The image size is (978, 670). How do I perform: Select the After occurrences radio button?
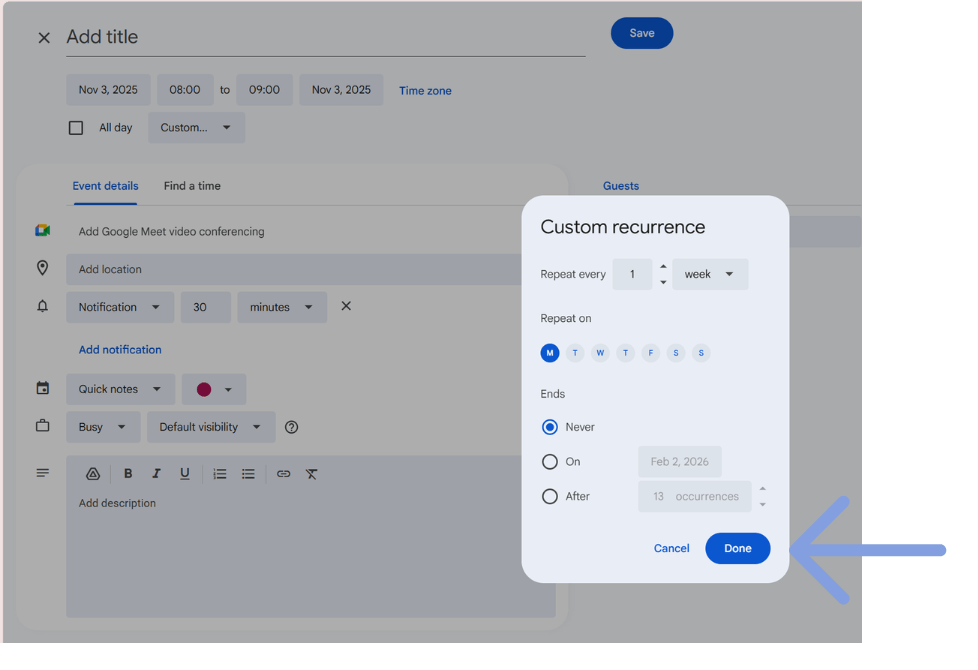click(550, 496)
